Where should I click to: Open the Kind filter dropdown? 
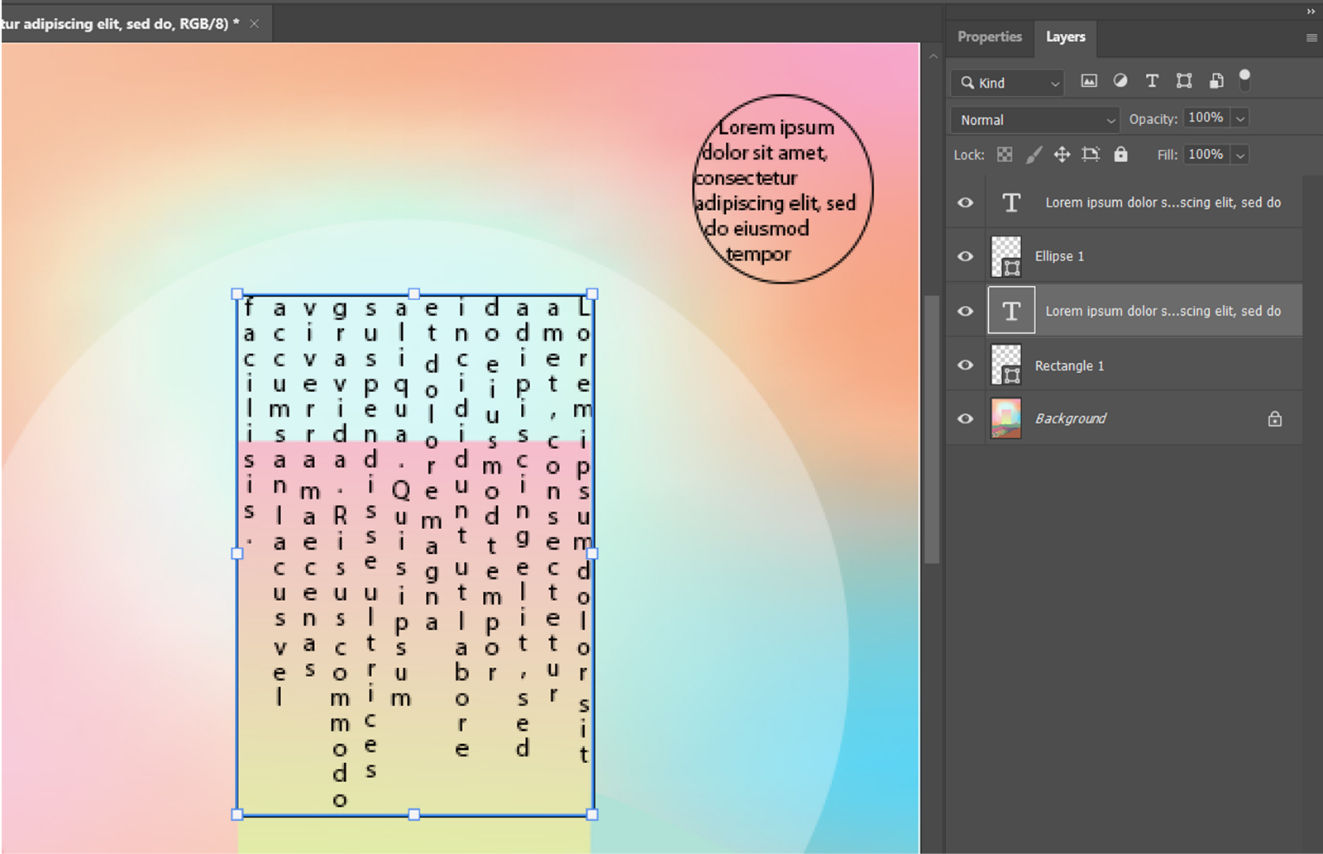1006,82
